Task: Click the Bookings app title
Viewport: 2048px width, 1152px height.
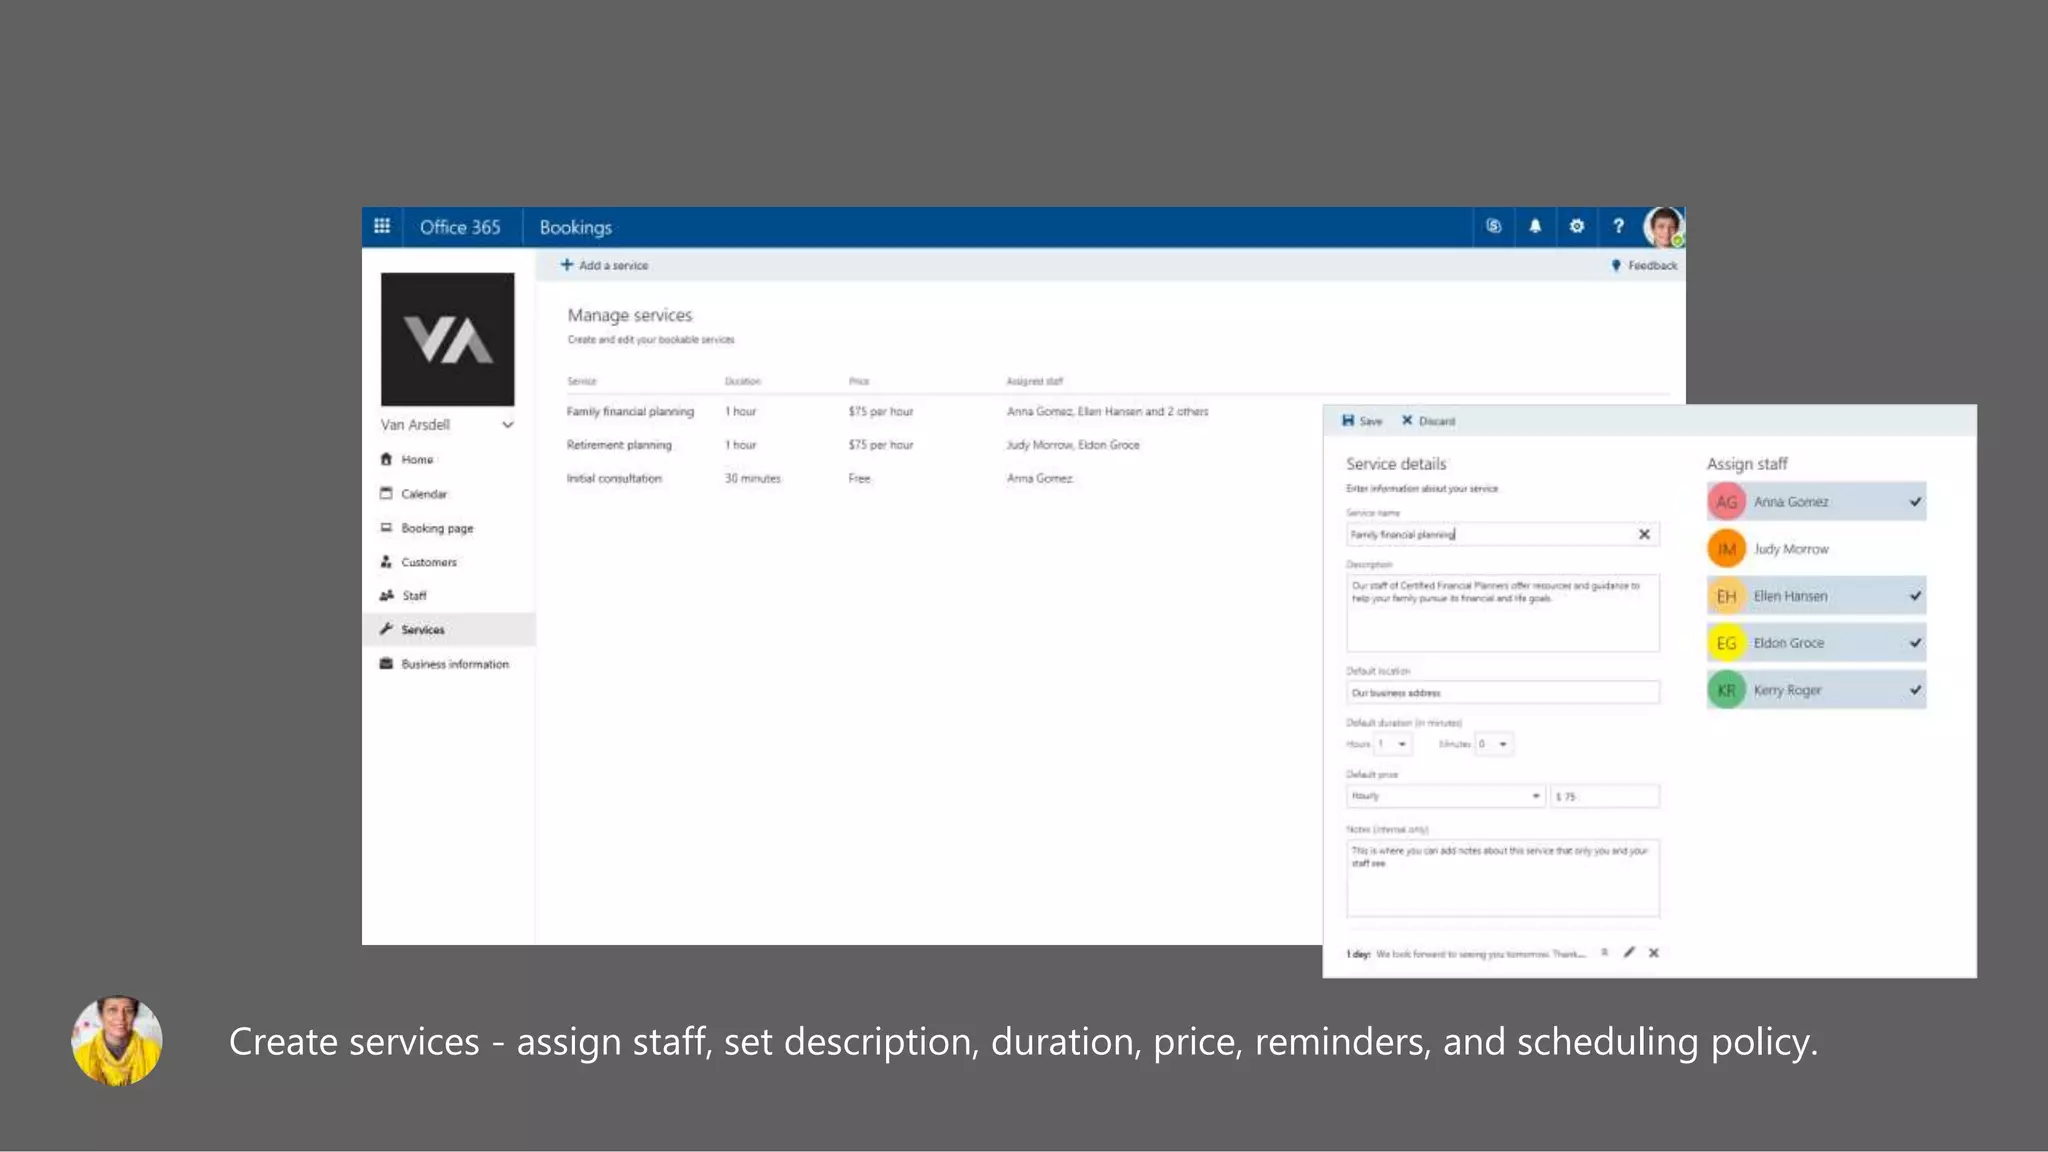Action: (x=575, y=228)
